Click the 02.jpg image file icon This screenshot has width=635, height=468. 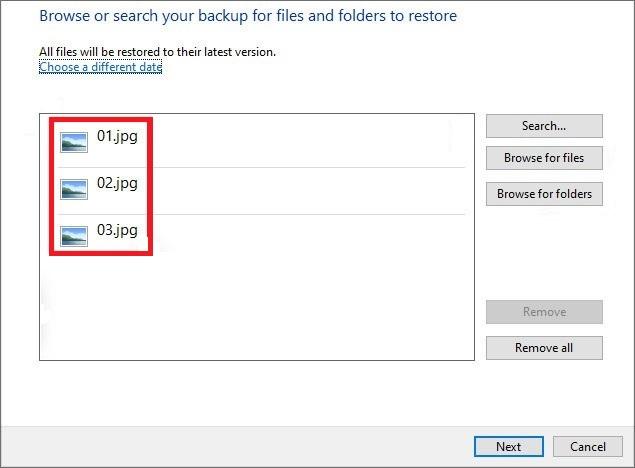tap(74, 189)
